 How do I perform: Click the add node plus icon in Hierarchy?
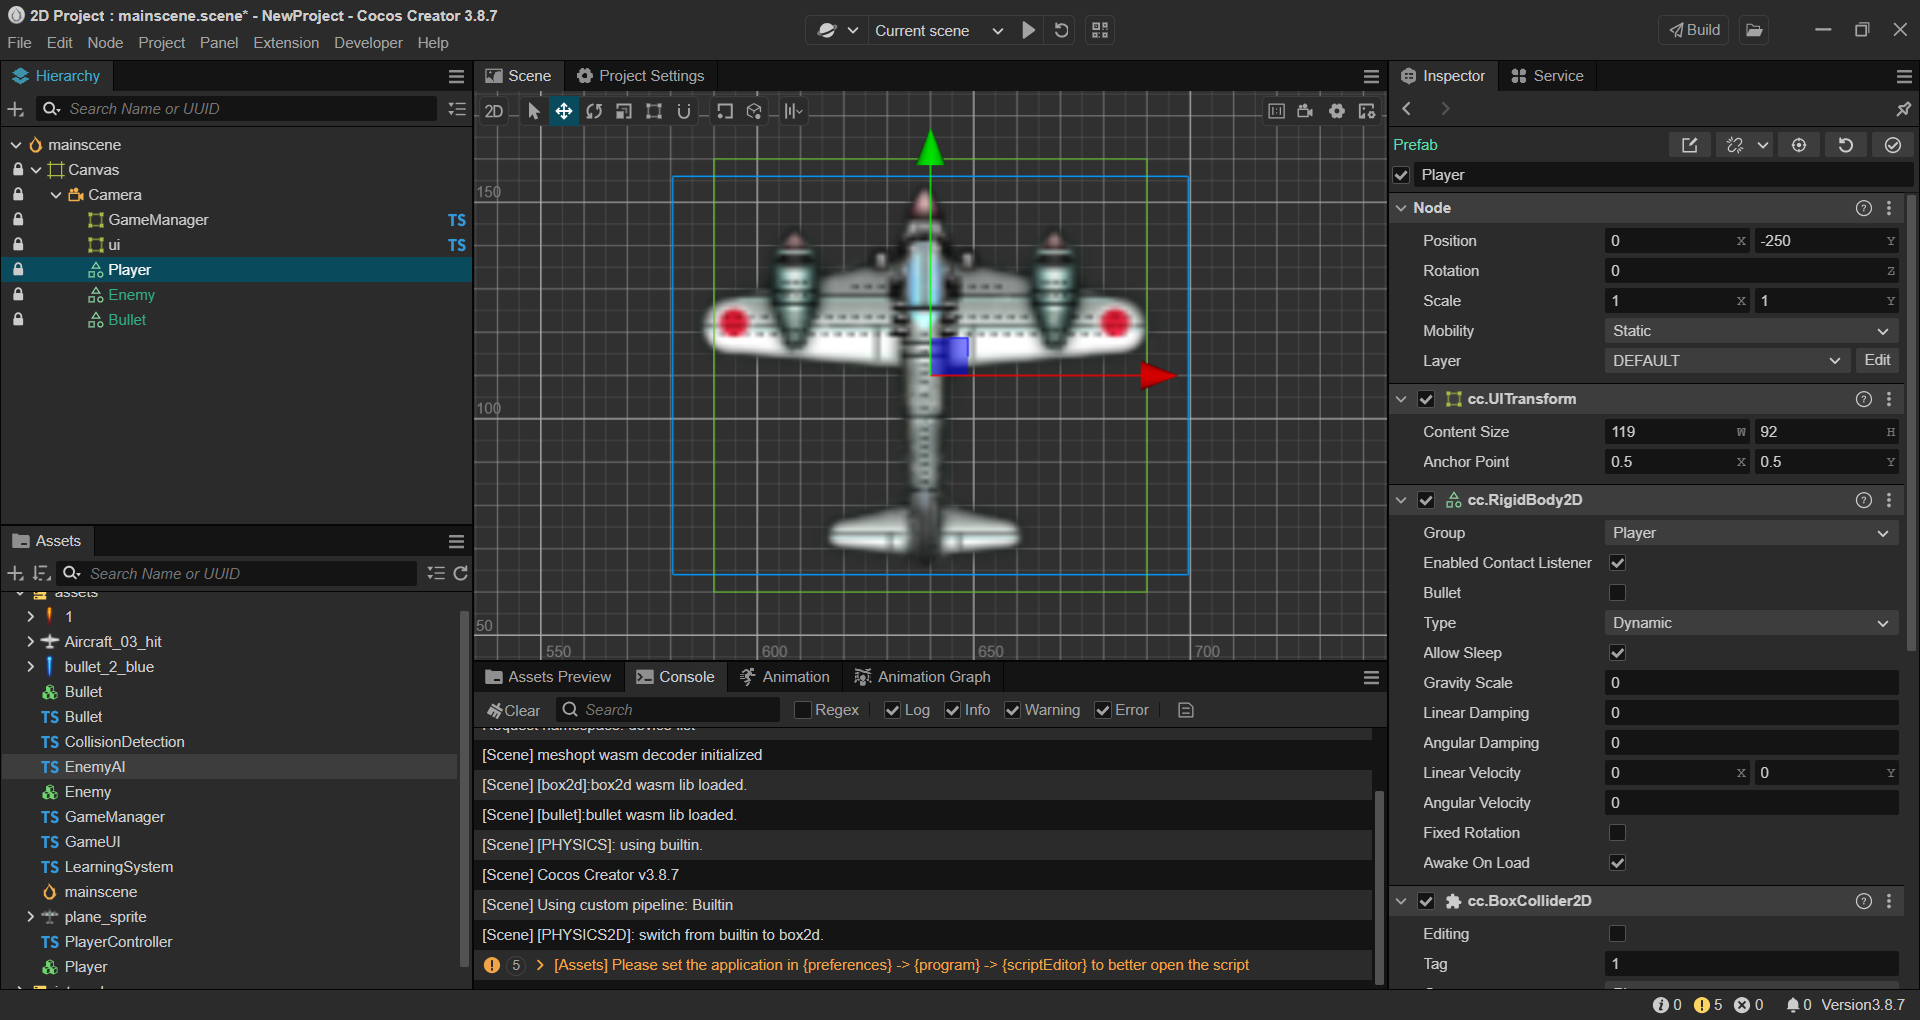tap(16, 109)
